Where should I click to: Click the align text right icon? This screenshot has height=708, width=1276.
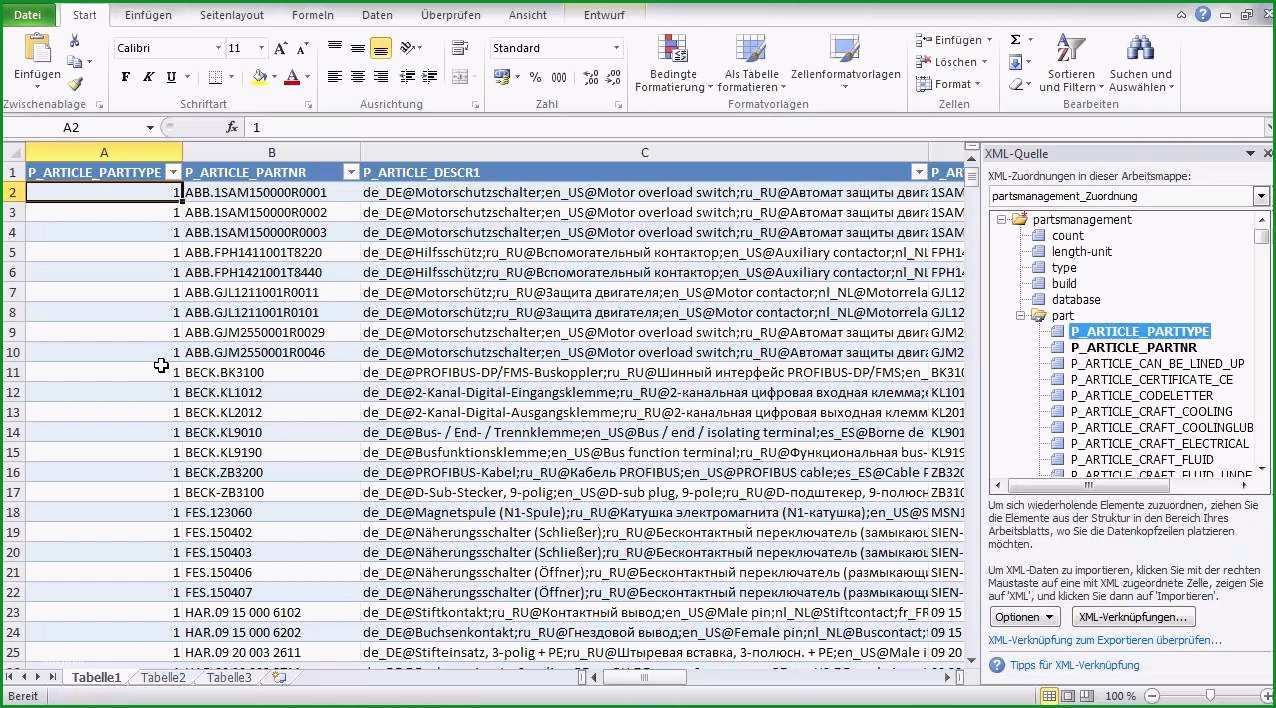pyautogui.click(x=381, y=77)
